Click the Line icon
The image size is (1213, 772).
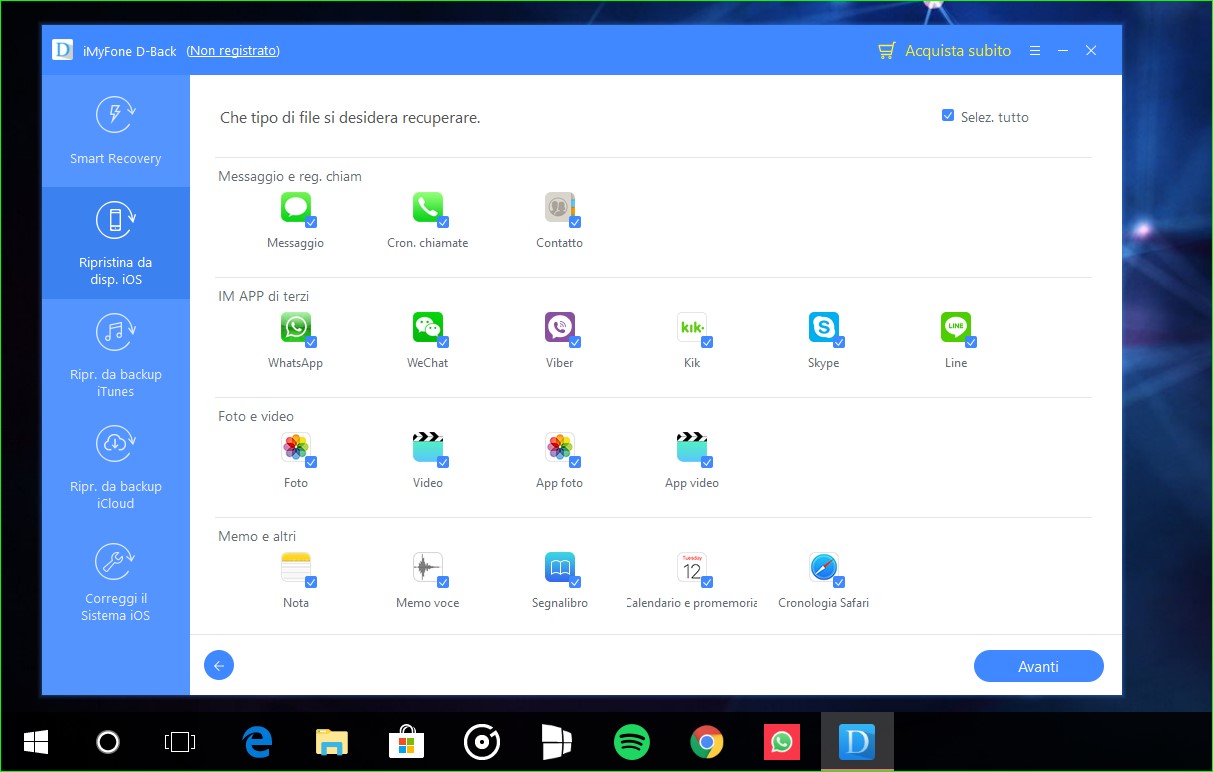coord(955,328)
